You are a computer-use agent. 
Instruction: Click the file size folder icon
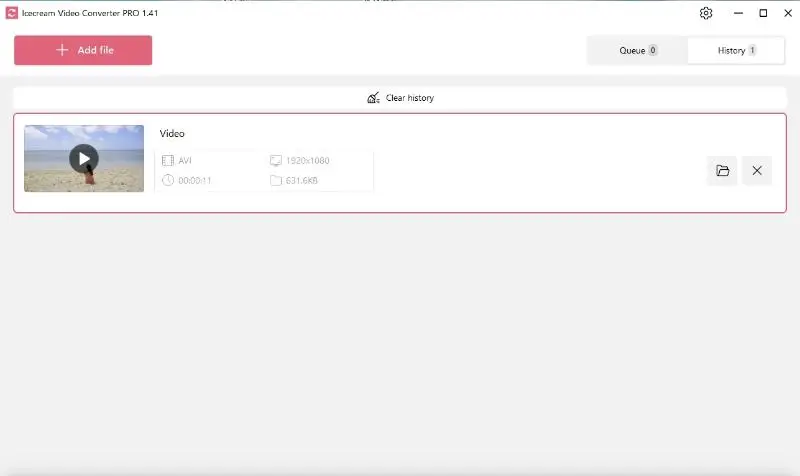(x=276, y=180)
